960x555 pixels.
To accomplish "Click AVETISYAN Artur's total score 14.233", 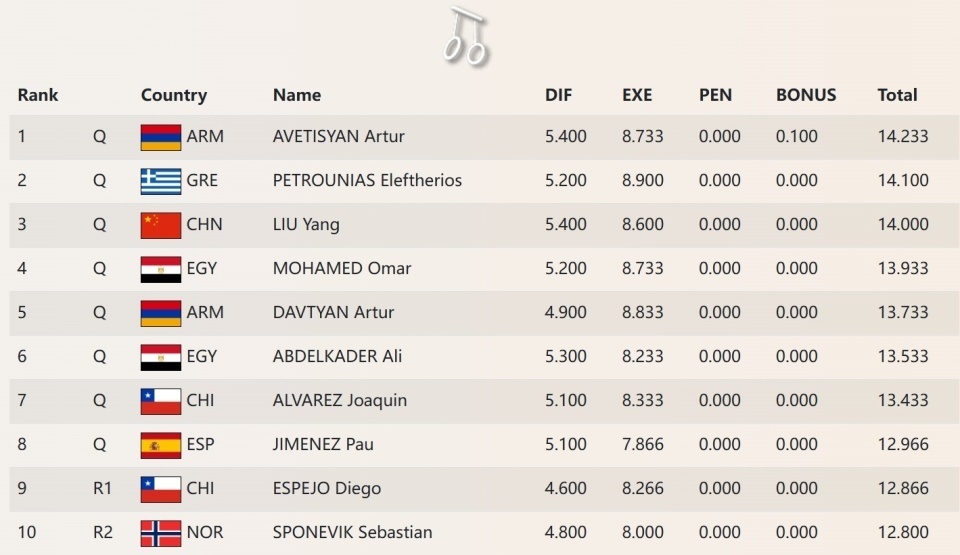I will tap(903, 137).
